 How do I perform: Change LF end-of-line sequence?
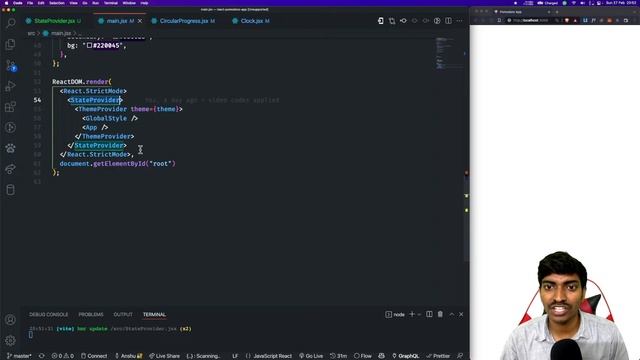click(x=235, y=356)
